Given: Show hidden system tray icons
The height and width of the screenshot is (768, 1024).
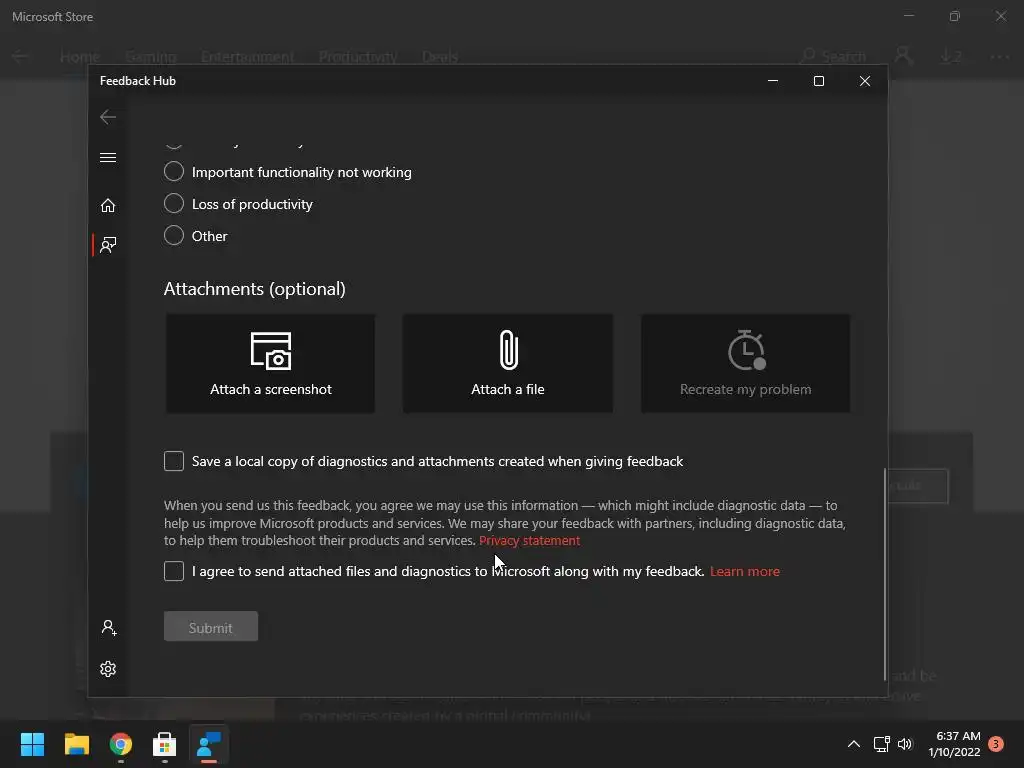Looking at the screenshot, I should [854, 744].
